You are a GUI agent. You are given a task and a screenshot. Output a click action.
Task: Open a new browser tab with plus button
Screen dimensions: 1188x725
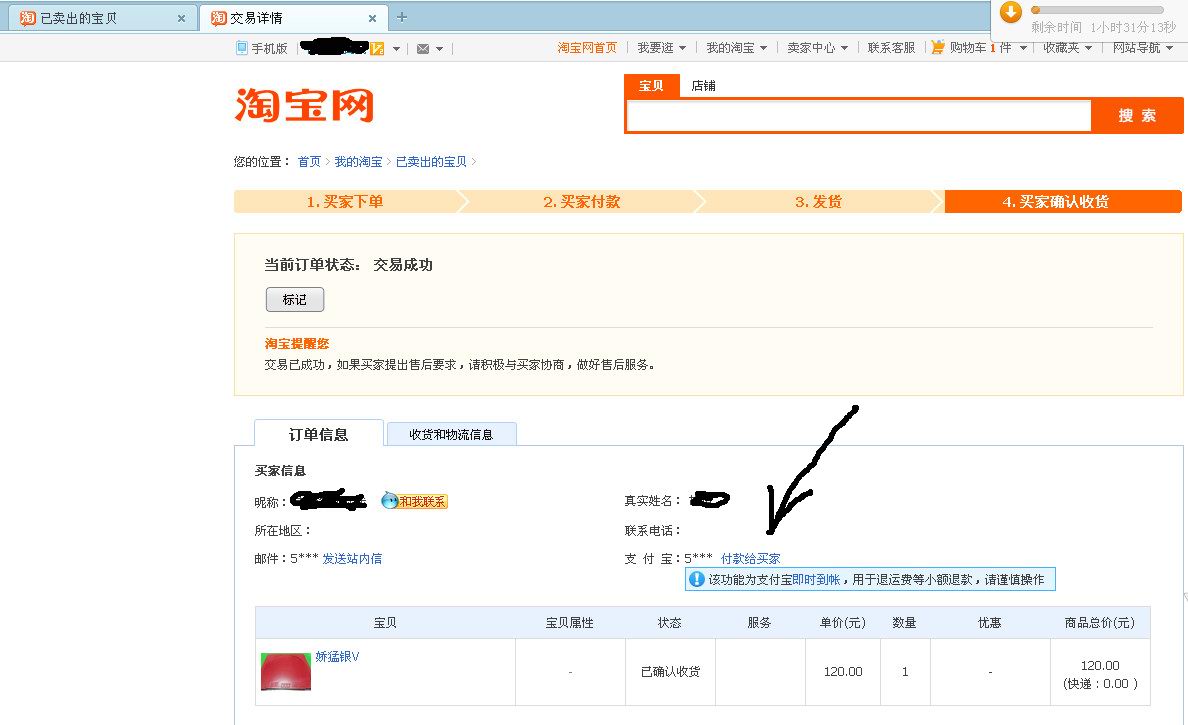402,17
